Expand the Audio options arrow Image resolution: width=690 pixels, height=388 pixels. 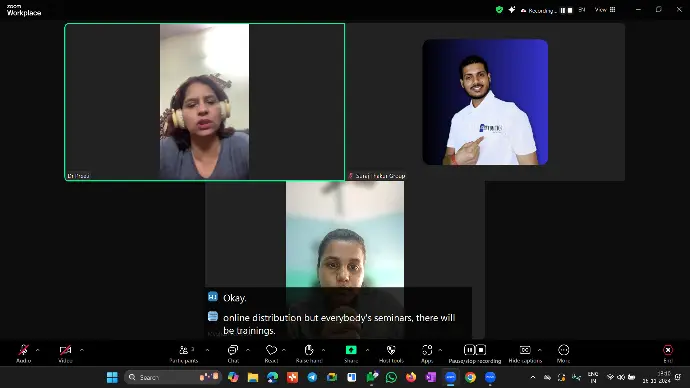tap(37, 350)
